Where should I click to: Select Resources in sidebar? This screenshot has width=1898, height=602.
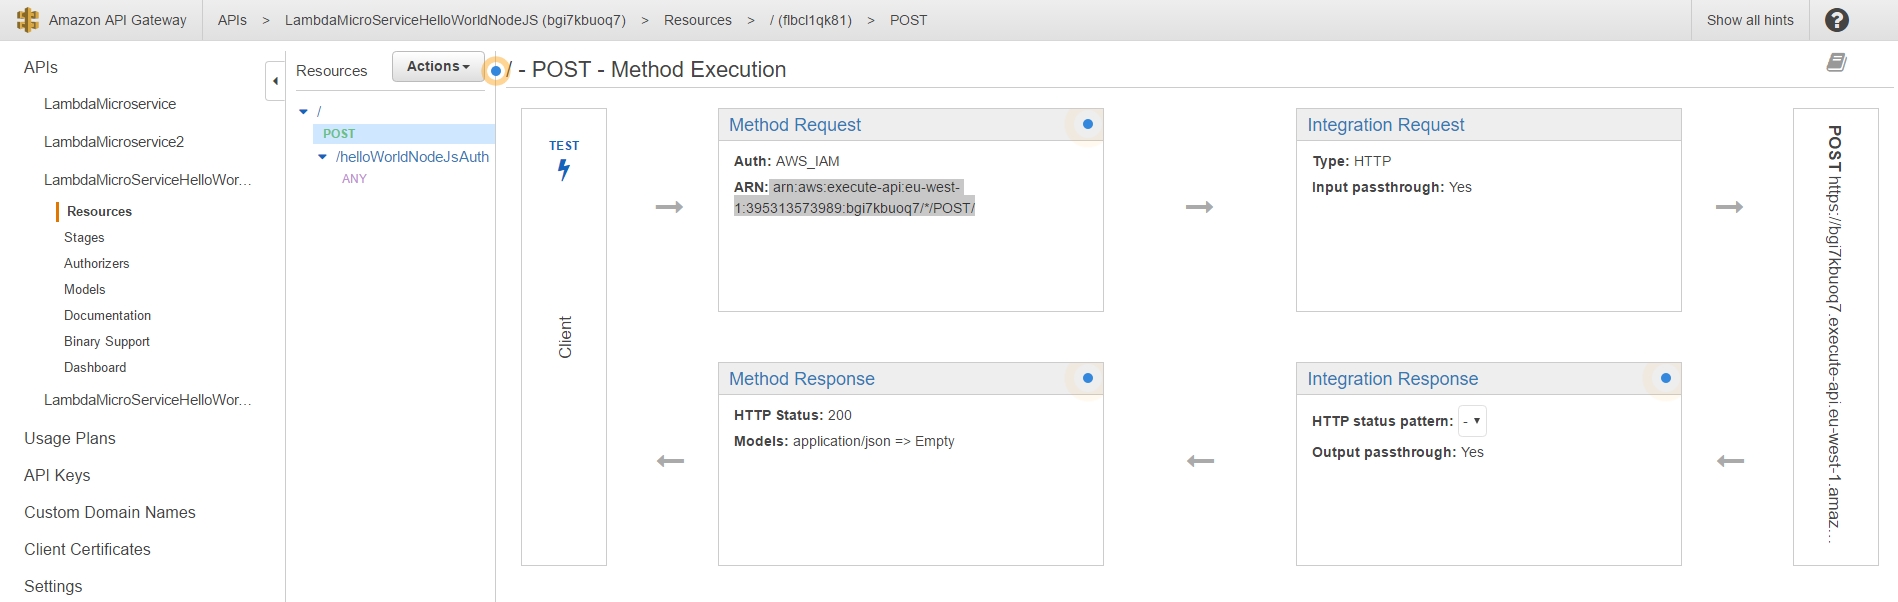99,212
